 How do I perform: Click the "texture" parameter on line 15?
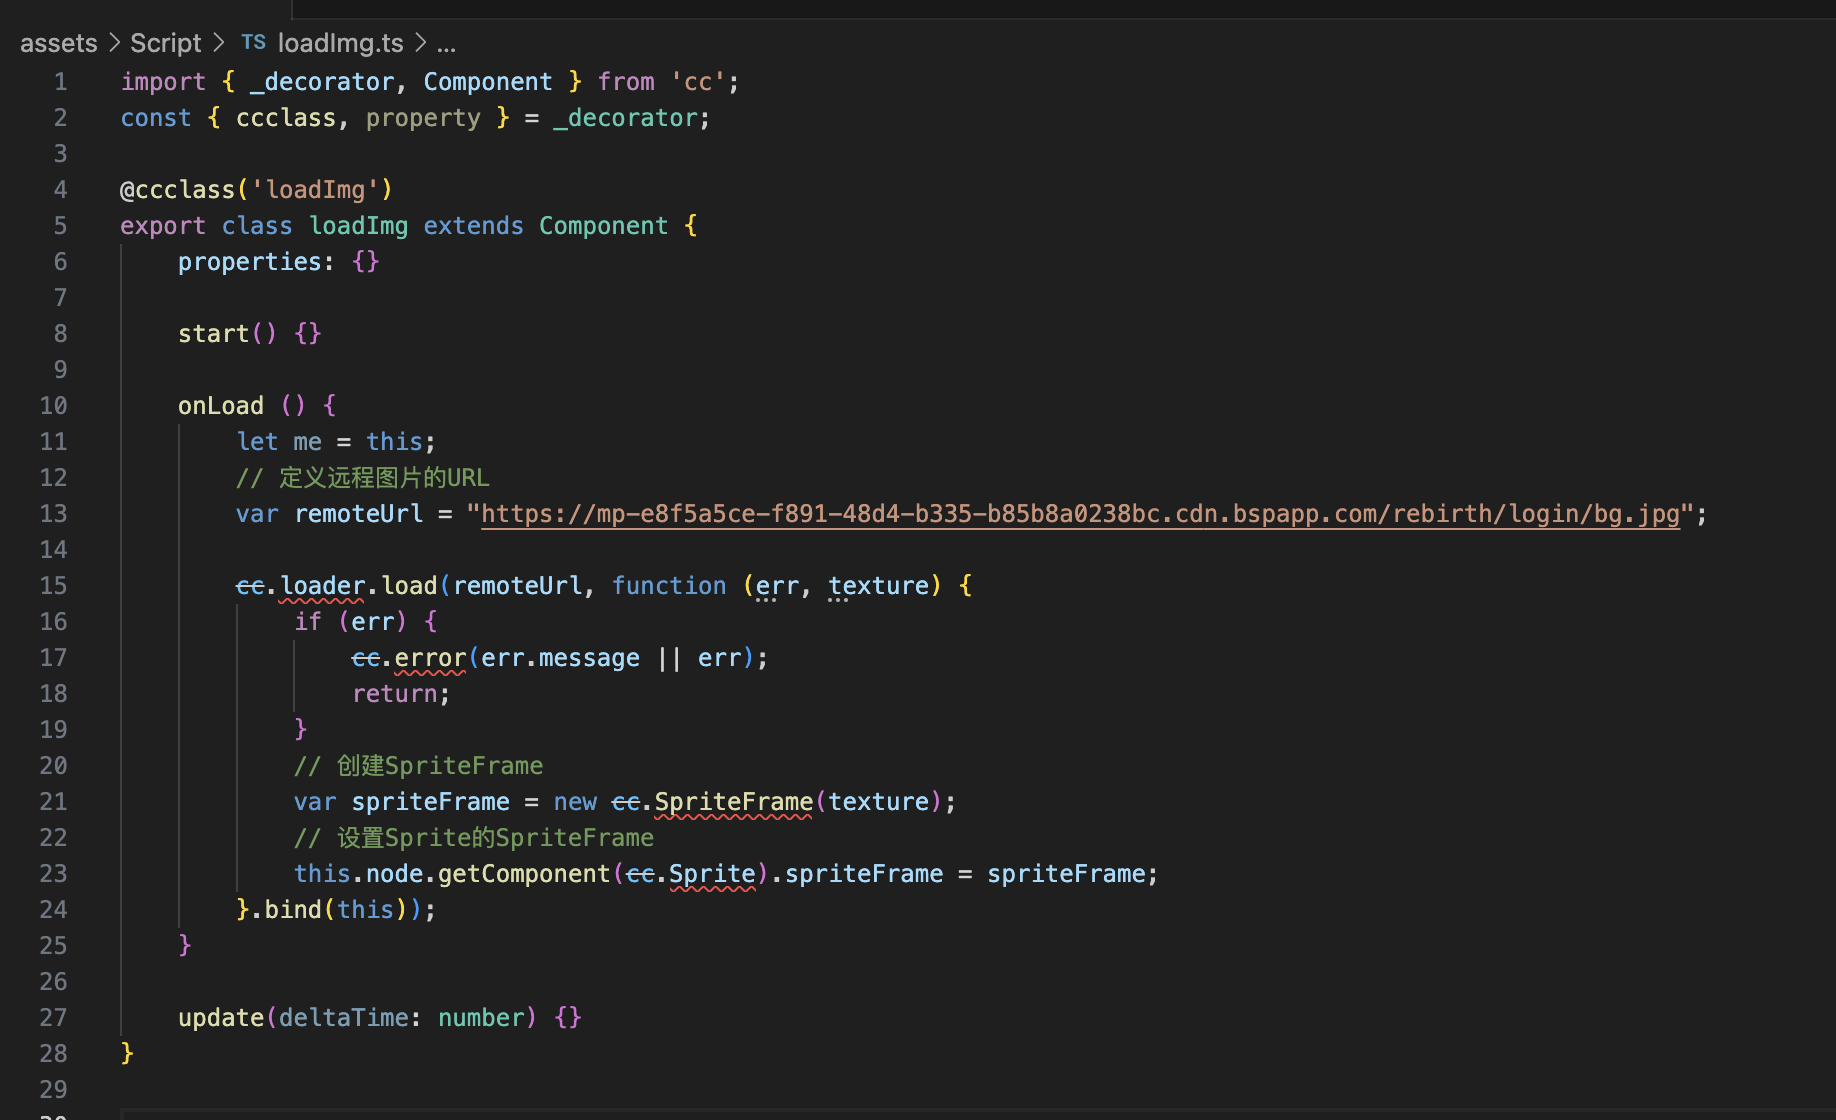click(x=878, y=586)
